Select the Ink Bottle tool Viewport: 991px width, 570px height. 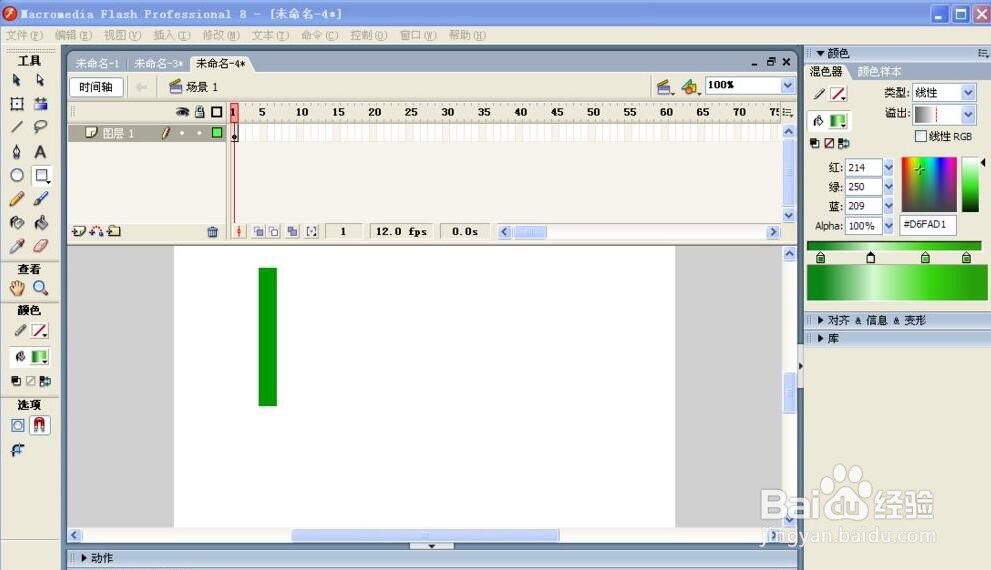[16, 222]
